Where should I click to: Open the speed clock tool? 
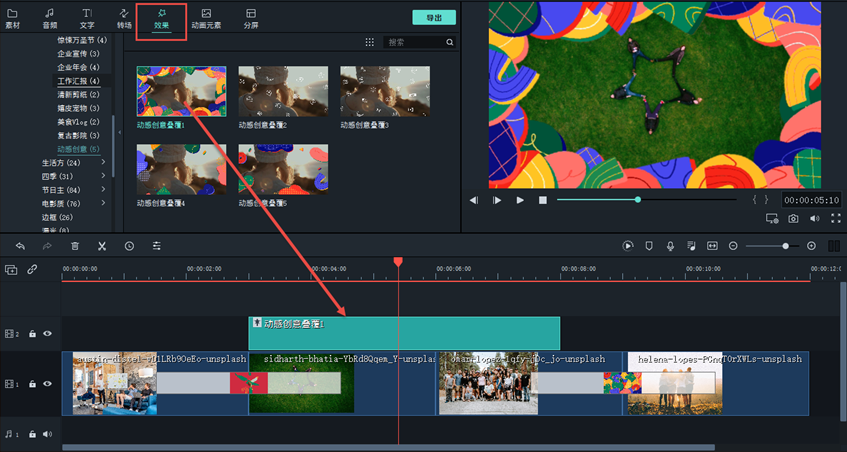pyautogui.click(x=129, y=246)
